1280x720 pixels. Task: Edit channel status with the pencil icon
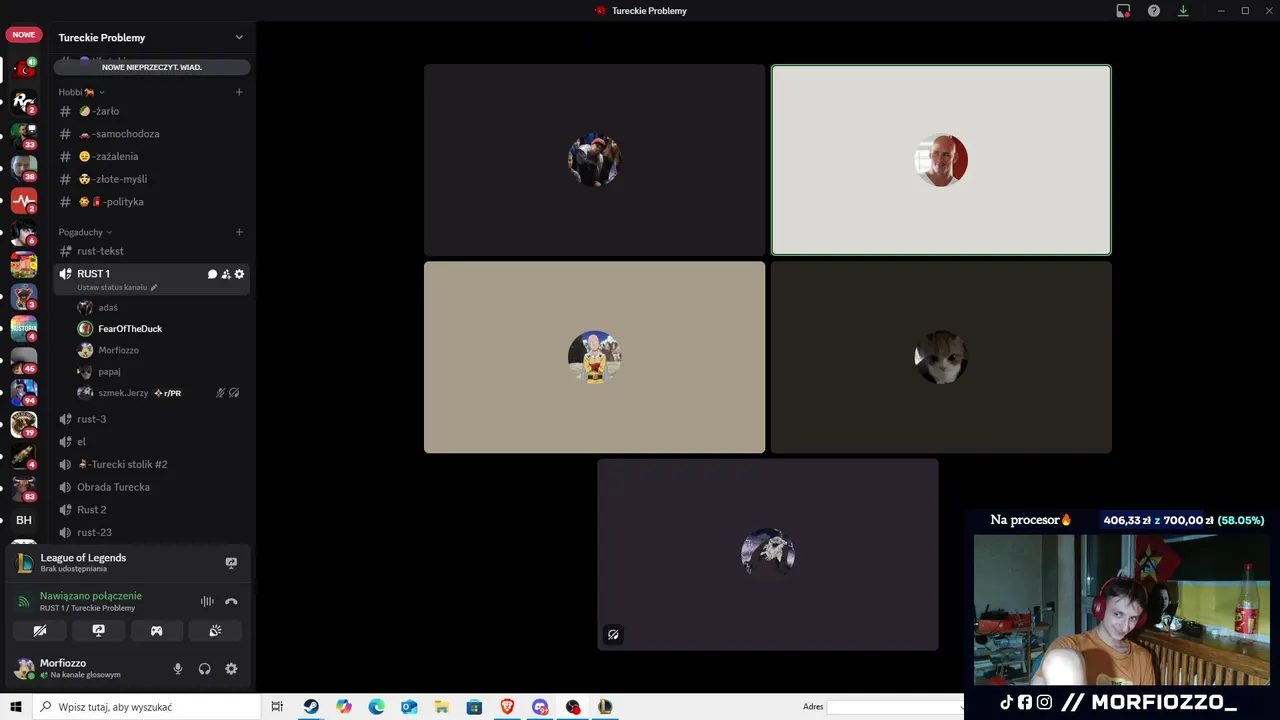[153, 288]
